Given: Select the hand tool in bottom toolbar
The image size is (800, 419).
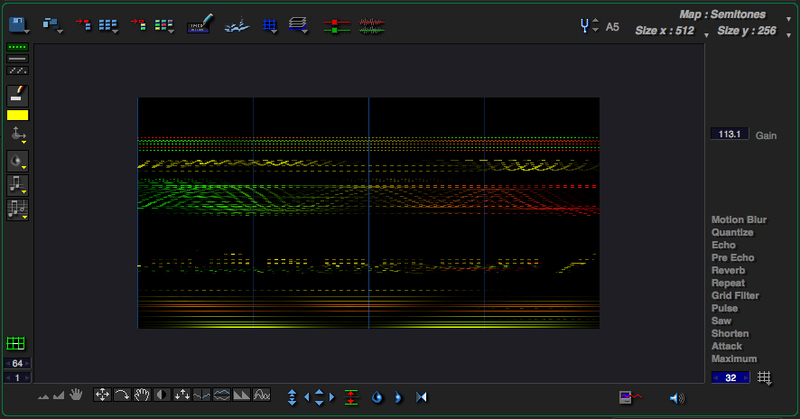Looking at the screenshot, I should [x=74, y=396].
